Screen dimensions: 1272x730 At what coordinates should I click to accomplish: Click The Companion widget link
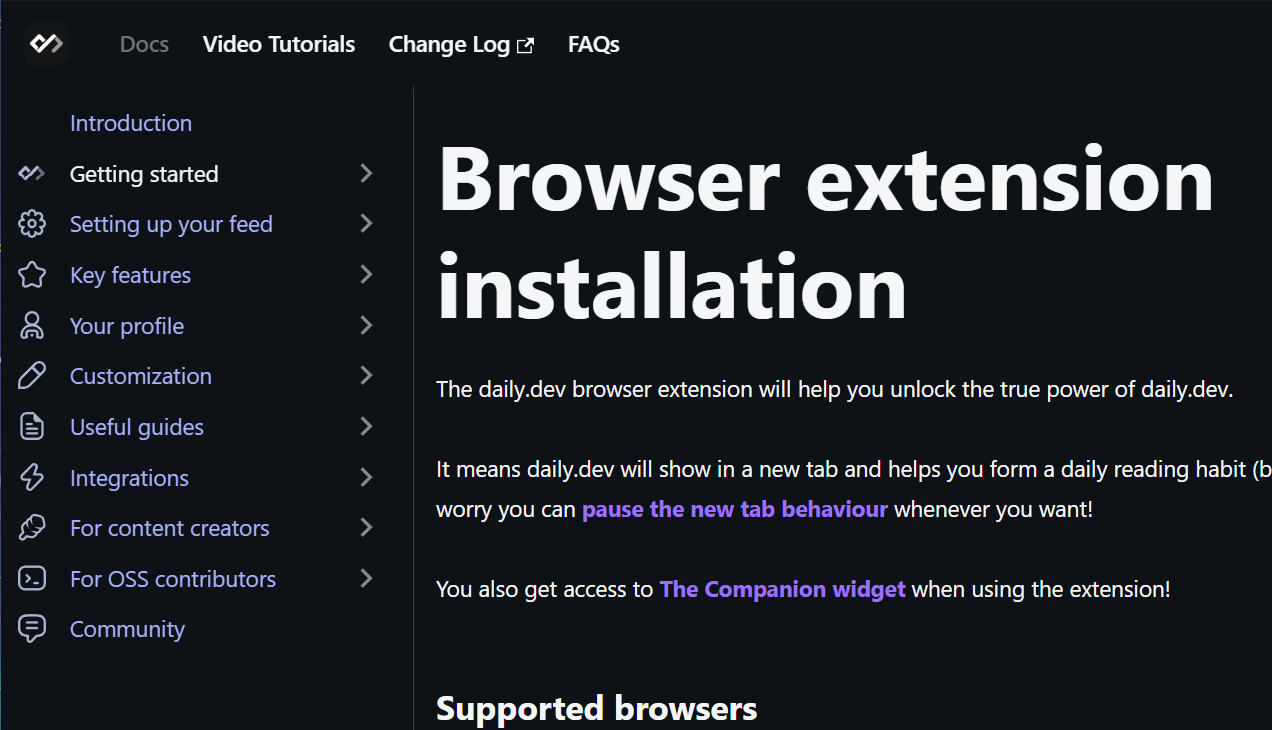782,589
